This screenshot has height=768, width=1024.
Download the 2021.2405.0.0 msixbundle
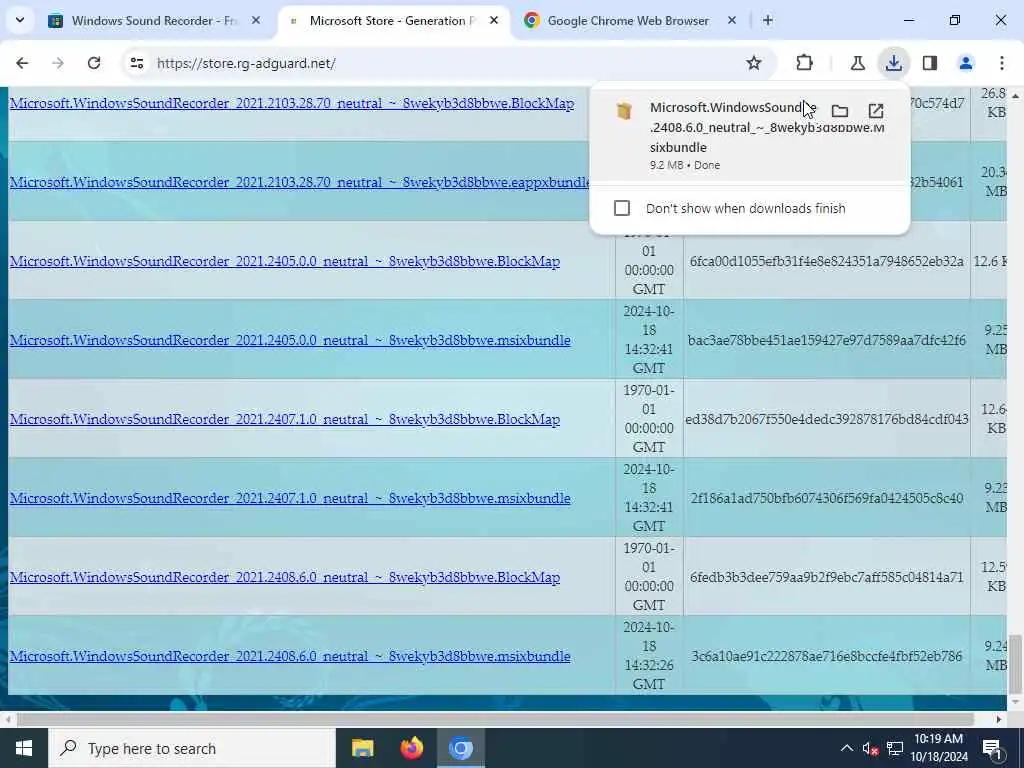coord(290,340)
